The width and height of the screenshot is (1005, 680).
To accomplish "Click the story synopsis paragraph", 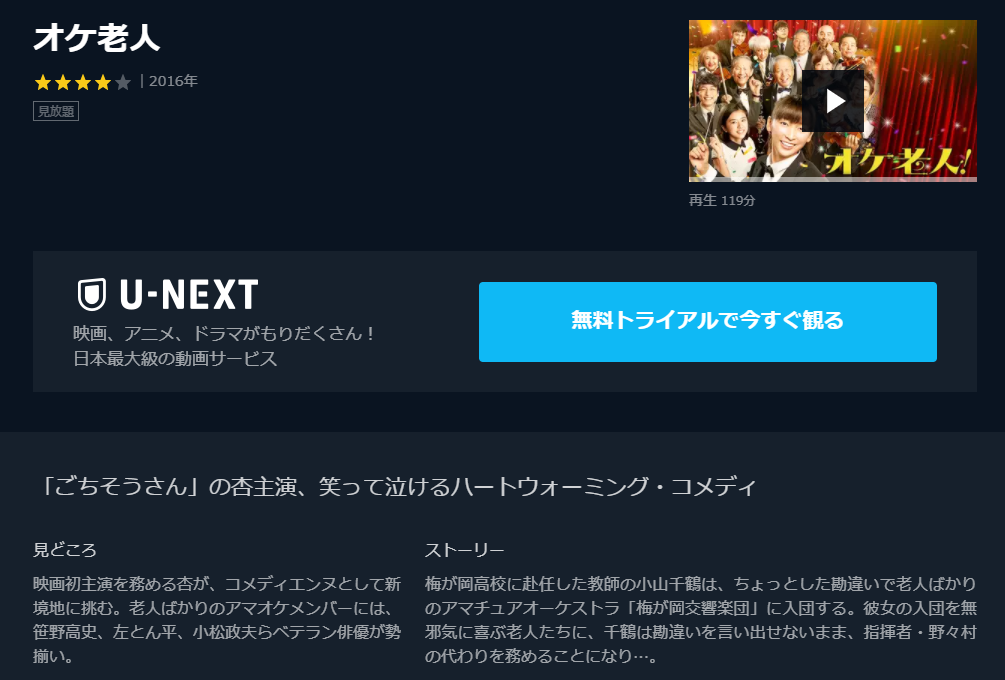I will pos(701,620).
